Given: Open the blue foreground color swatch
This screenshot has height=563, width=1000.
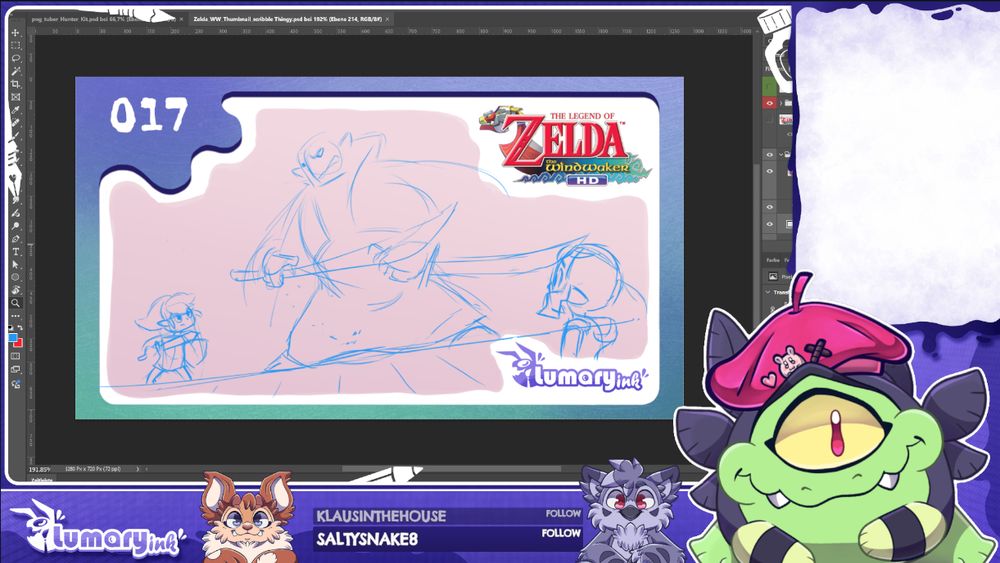Looking at the screenshot, I should tap(12, 337).
